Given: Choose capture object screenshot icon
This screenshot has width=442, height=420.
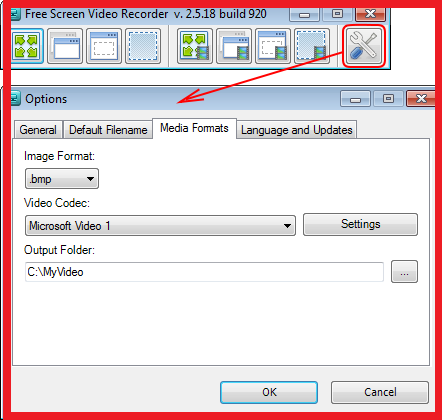Looking at the screenshot, I should (104, 46).
